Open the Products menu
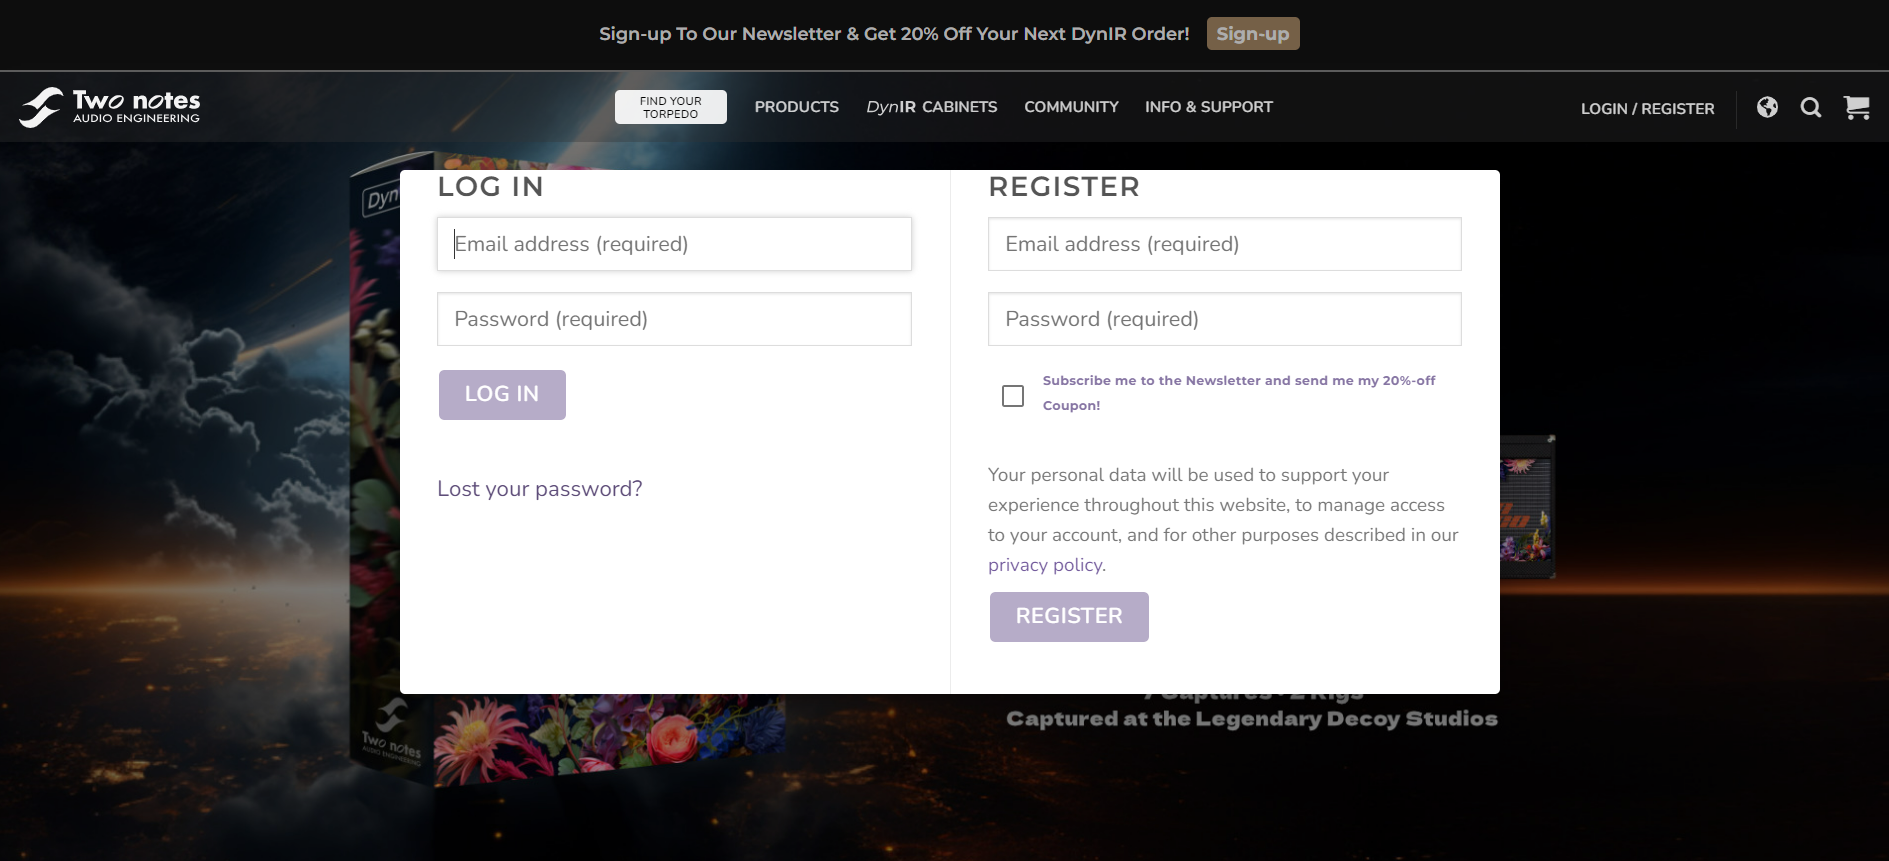This screenshot has width=1889, height=861. click(796, 107)
